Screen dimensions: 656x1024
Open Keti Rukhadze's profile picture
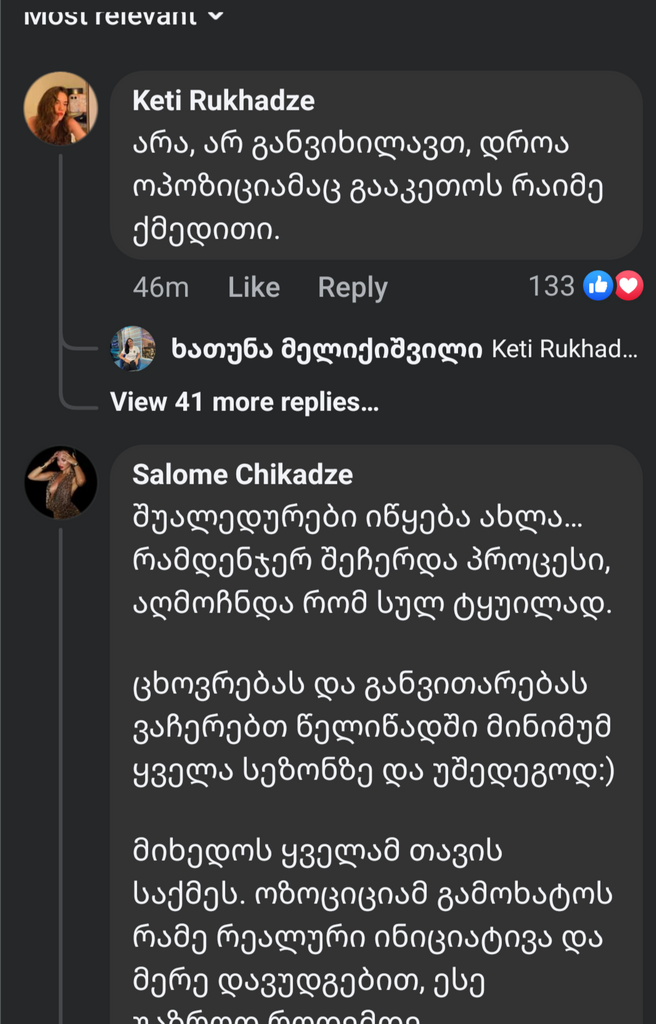coord(61,108)
